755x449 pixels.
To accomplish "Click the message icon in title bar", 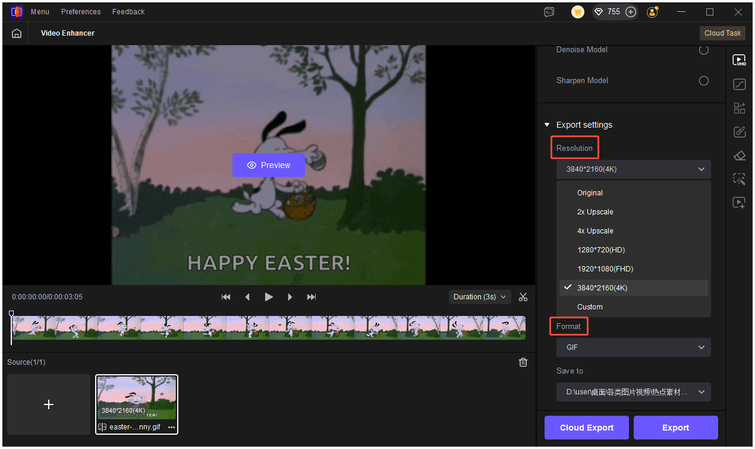I will coord(549,12).
